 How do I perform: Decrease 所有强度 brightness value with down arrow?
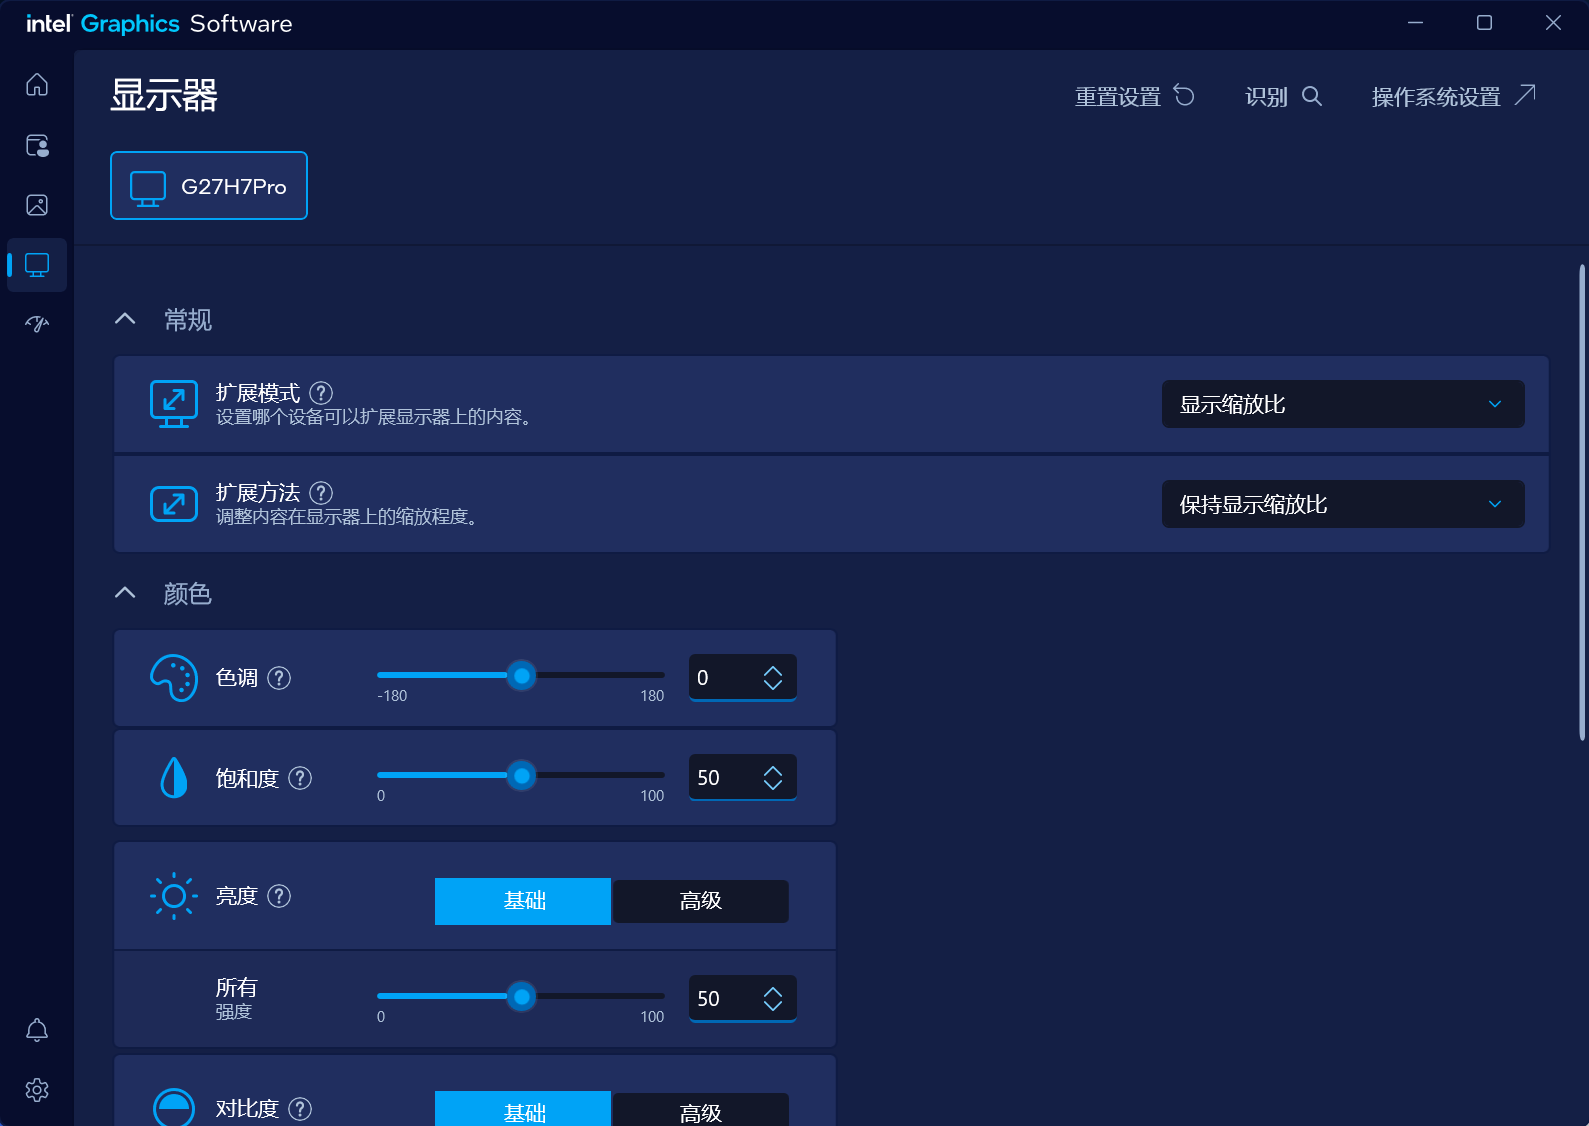pyautogui.click(x=773, y=1006)
